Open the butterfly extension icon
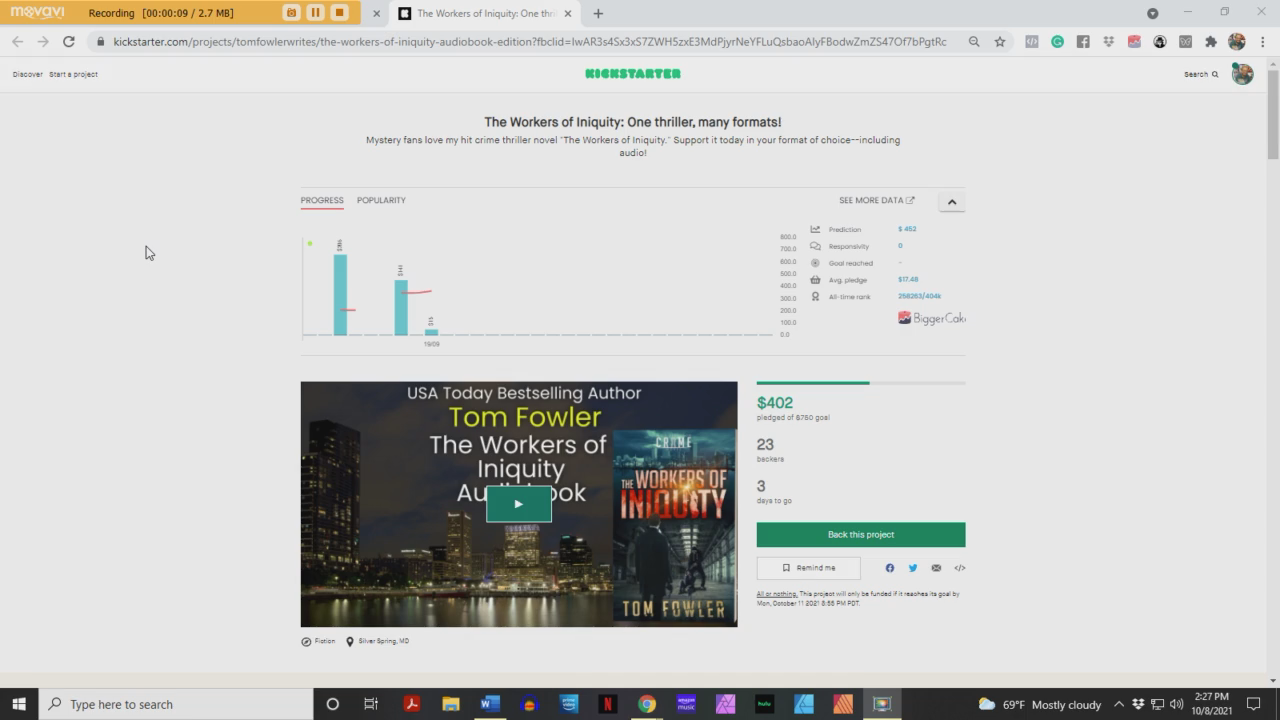 (1185, 41)
